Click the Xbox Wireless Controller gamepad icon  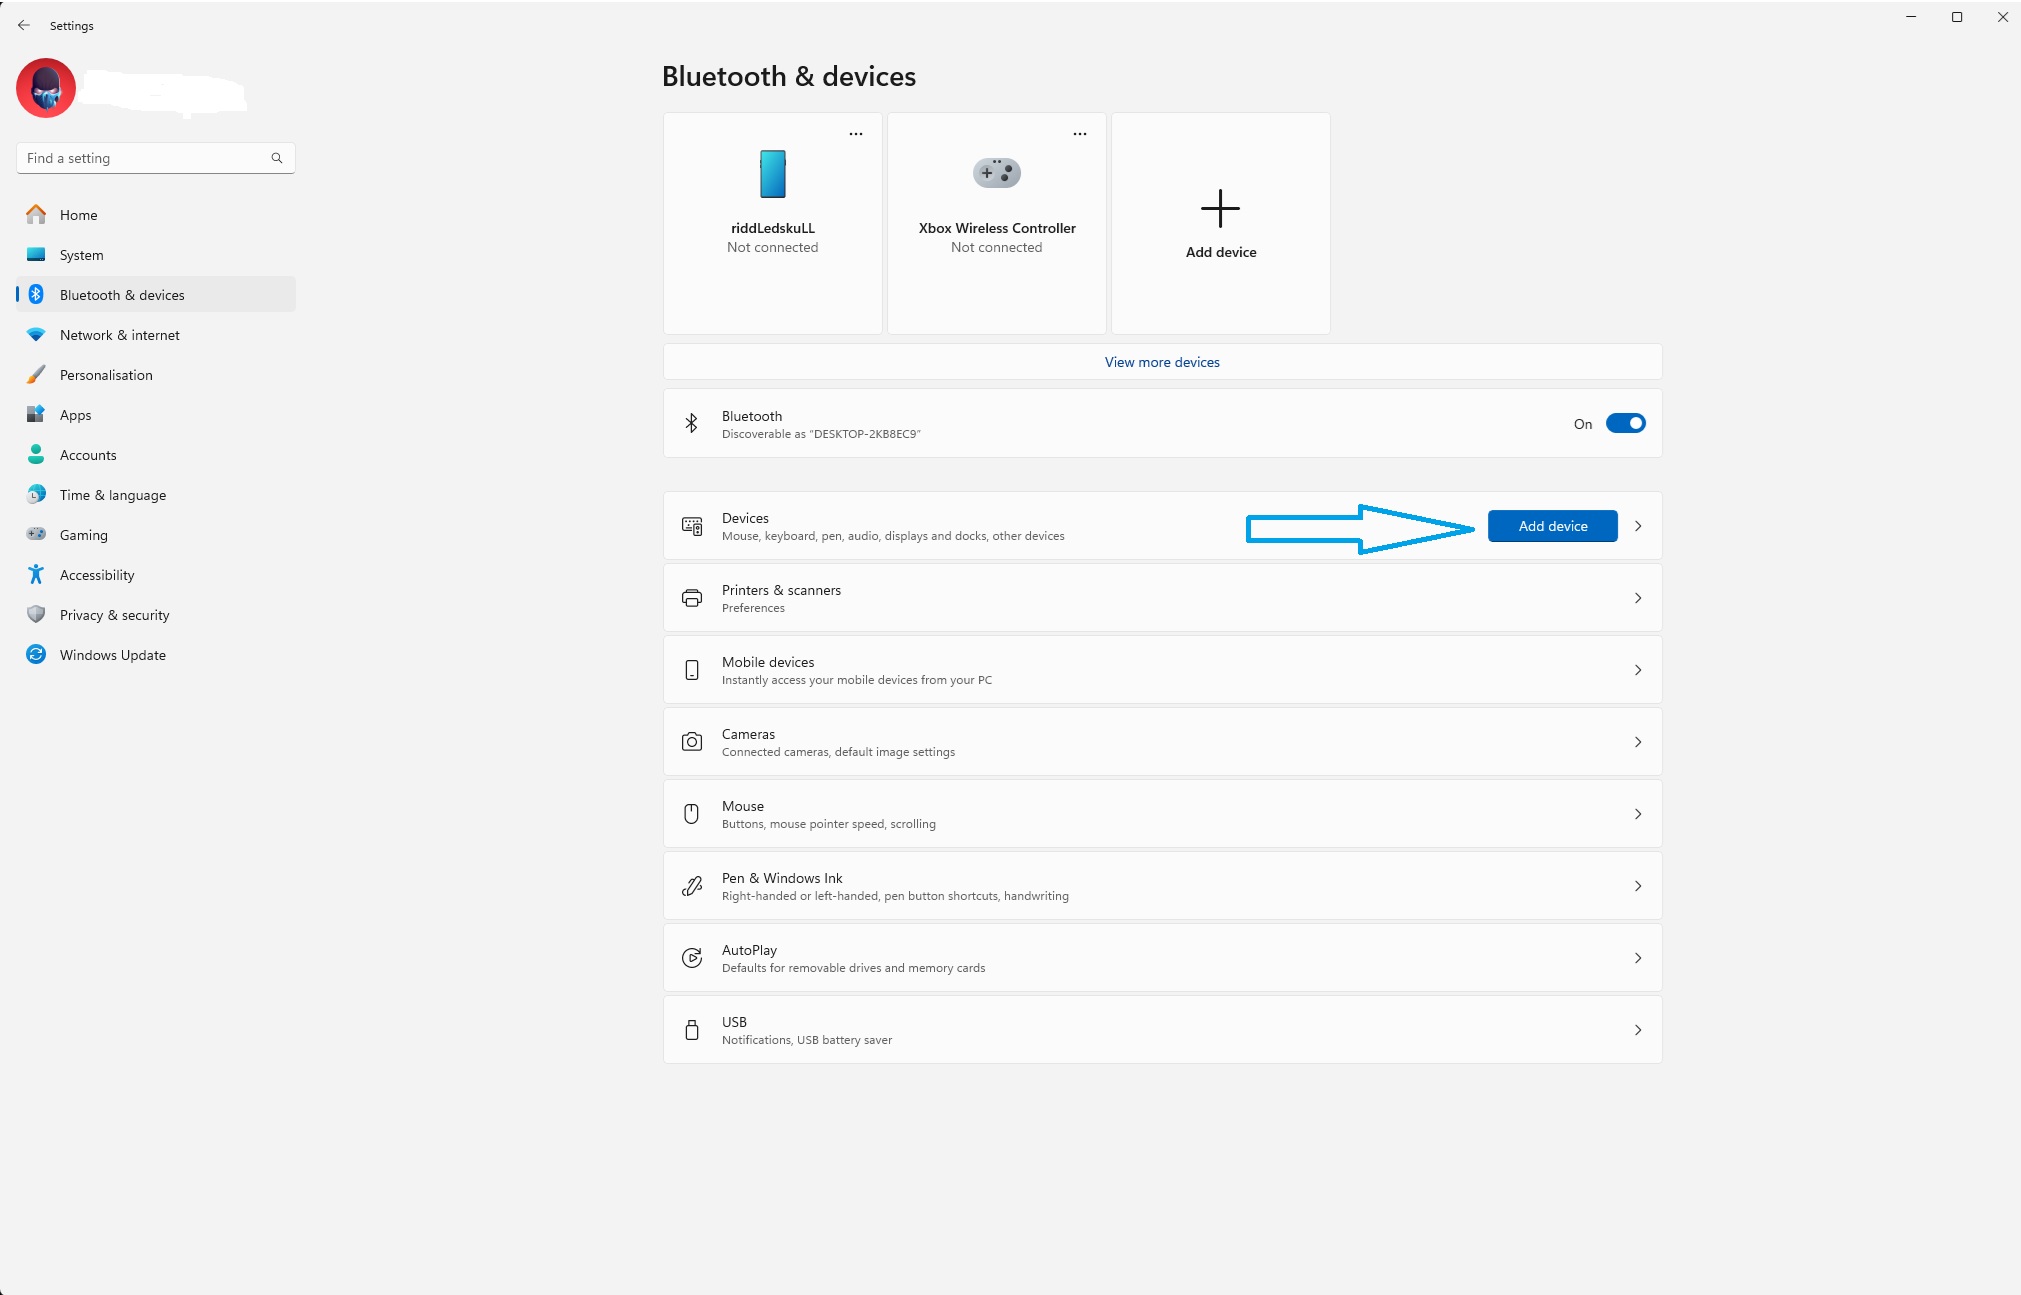click(996, 173)
